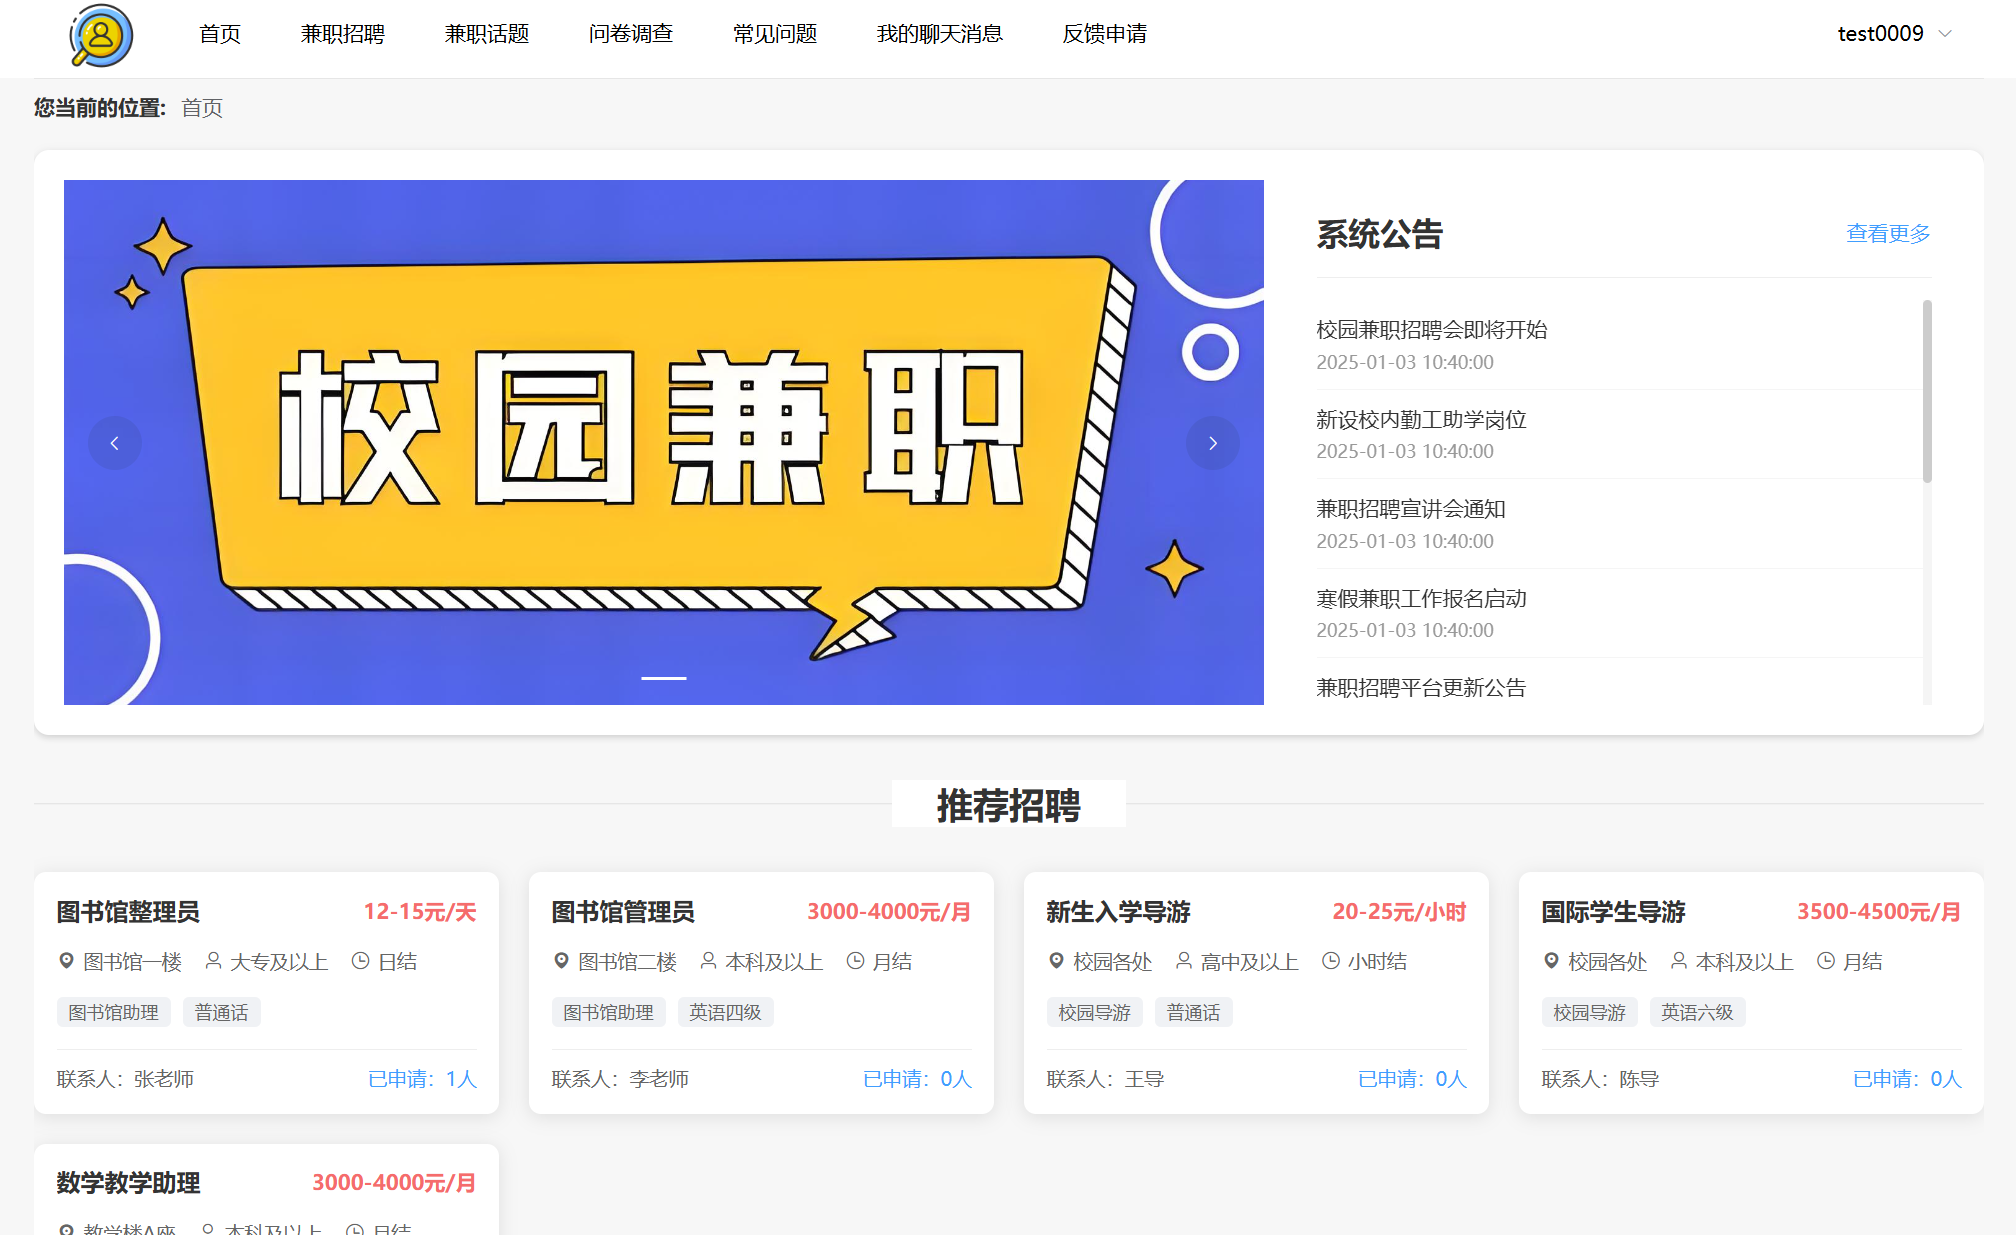Open 图书馆整理员 job title
The image size is (2016, 1235).
click(128, 912)
